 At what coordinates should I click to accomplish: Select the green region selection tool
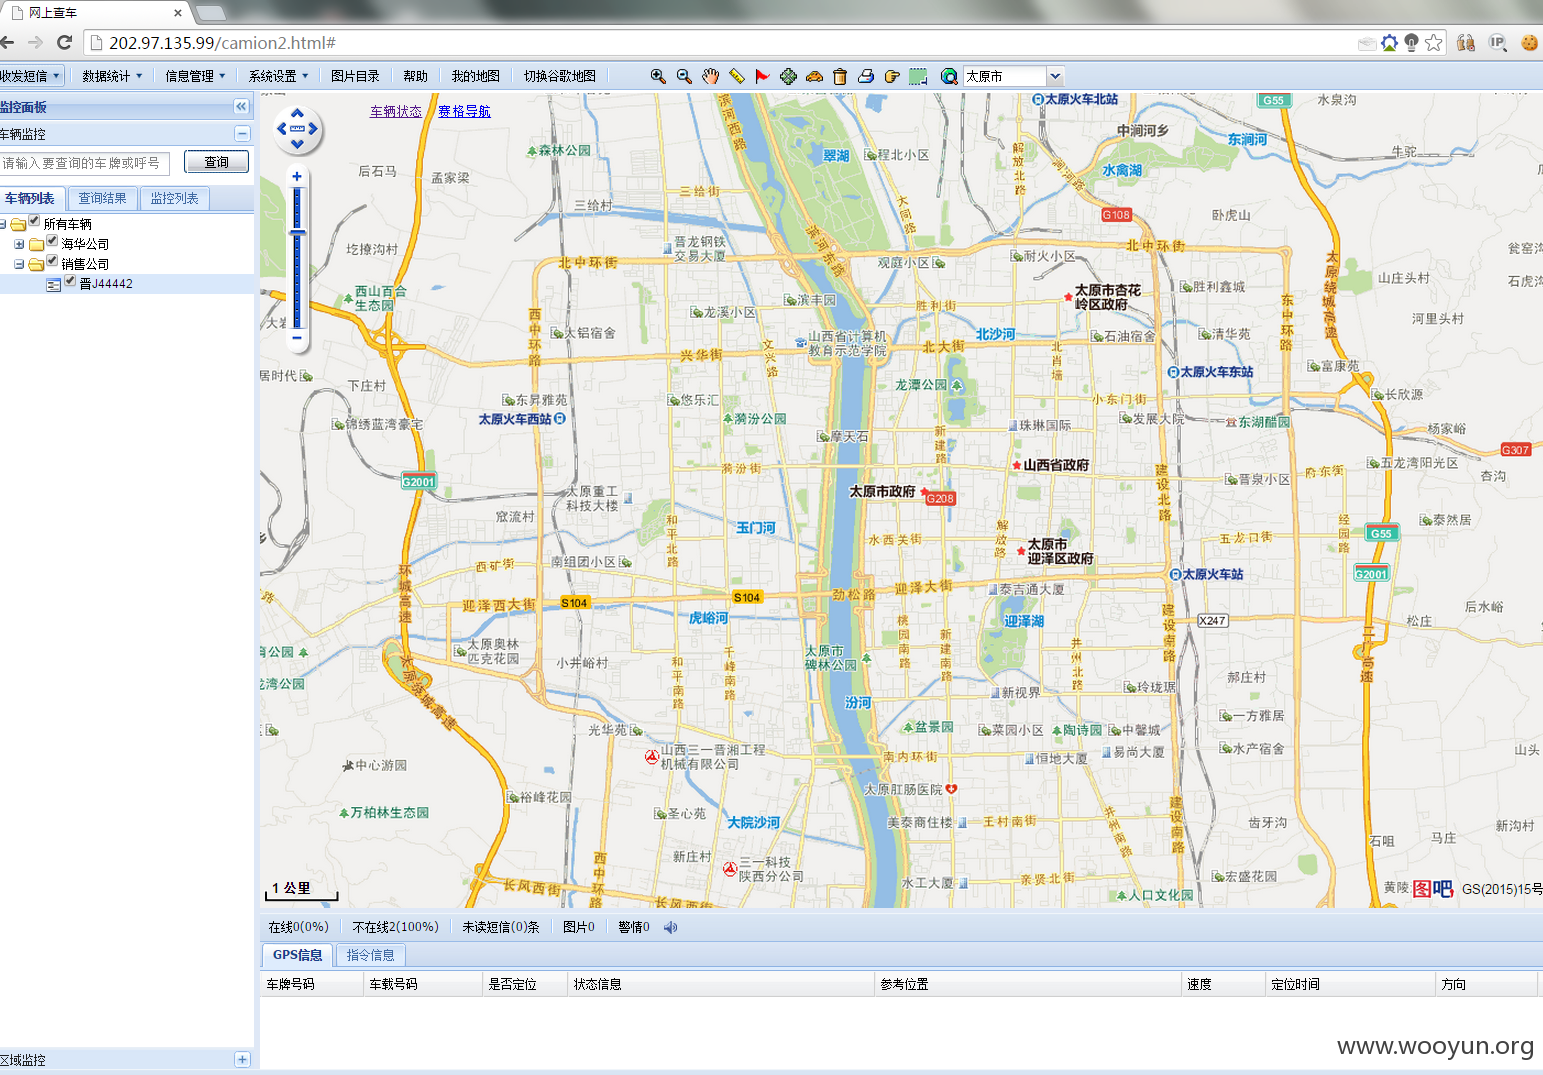(918, 76)
